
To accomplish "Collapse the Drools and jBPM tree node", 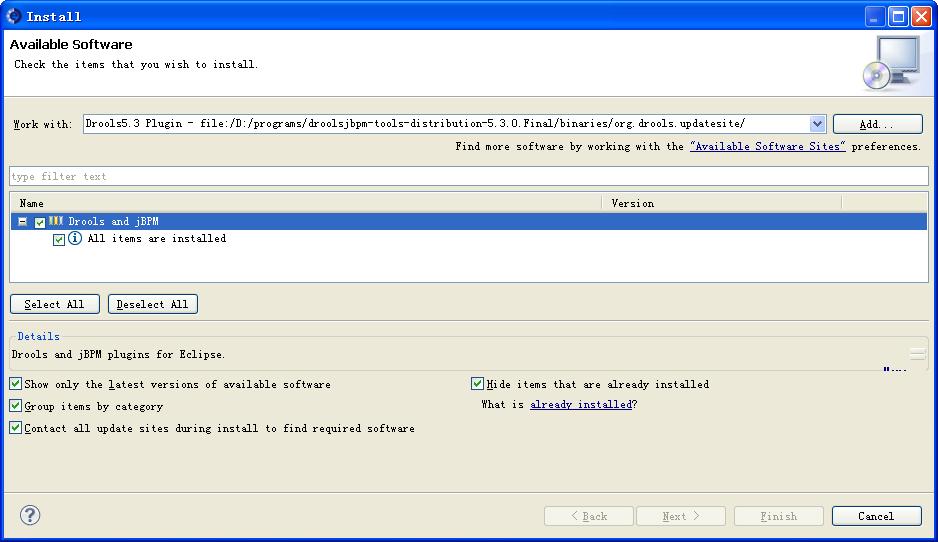I will tap(23, 221).
